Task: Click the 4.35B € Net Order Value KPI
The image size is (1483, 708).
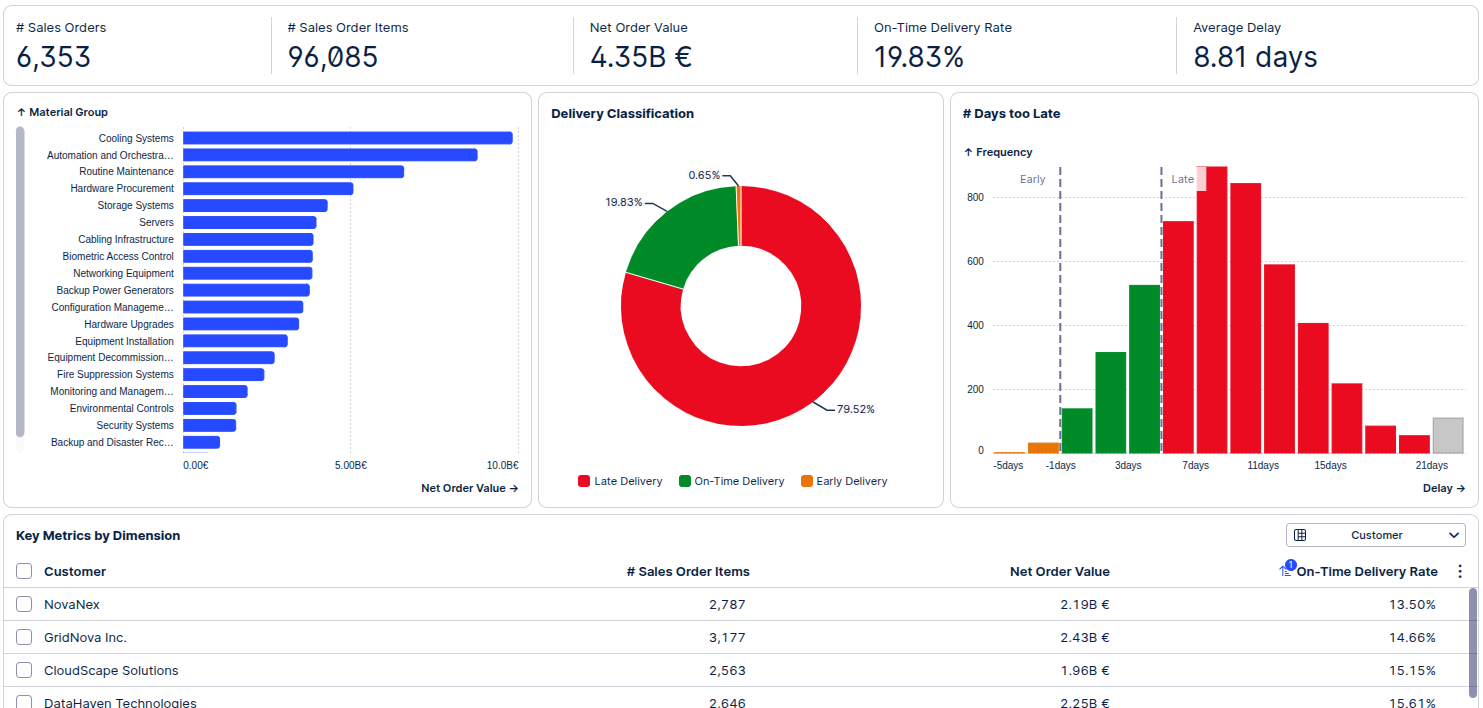Action: (641, 57)
